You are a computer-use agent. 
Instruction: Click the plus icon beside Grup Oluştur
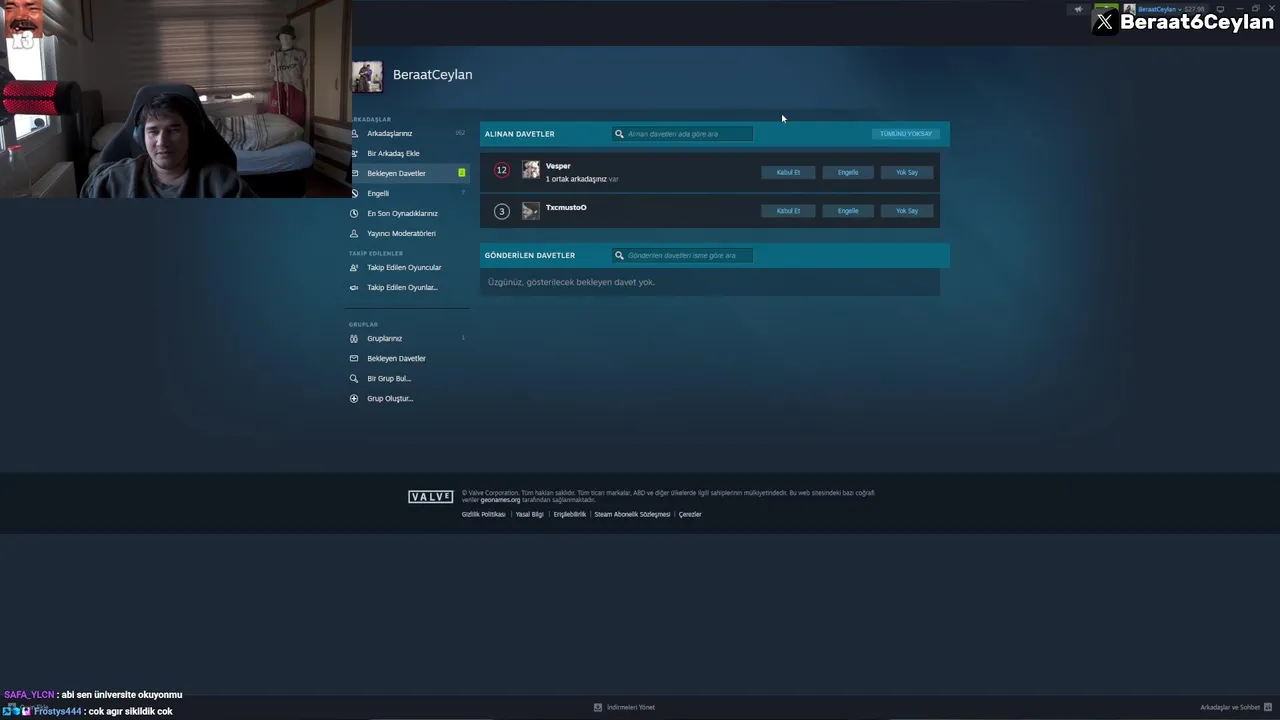click(x=354, y=398)
